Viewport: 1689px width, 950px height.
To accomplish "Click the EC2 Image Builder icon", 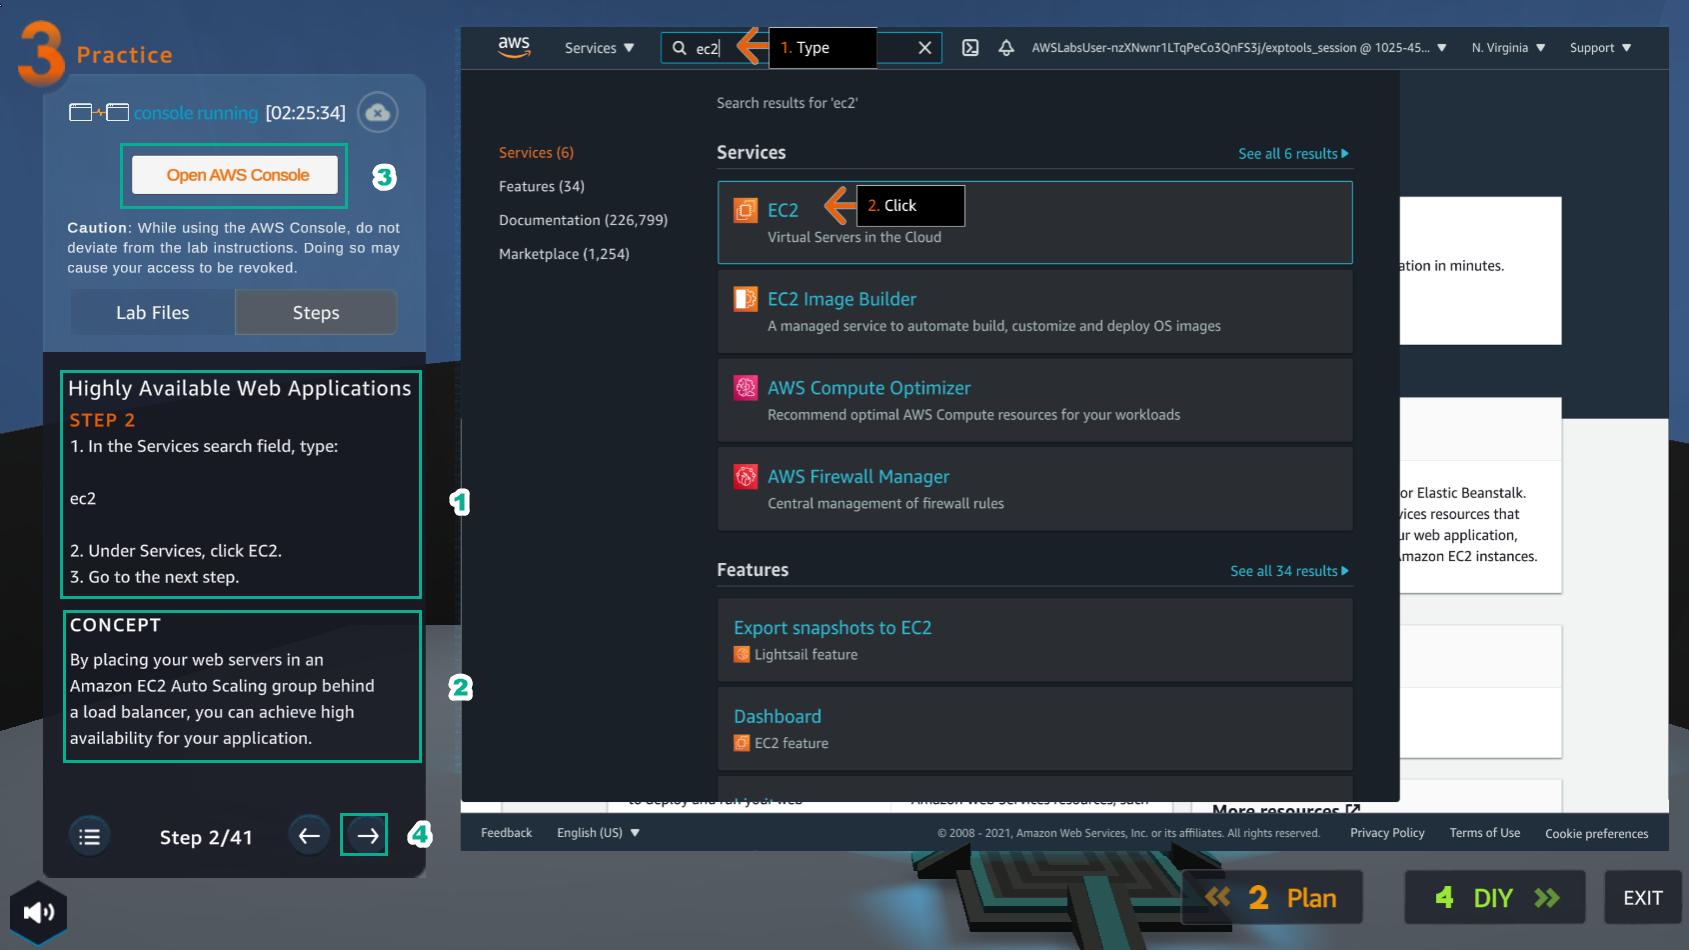I will pyautogui.click(x=745, y=299).
